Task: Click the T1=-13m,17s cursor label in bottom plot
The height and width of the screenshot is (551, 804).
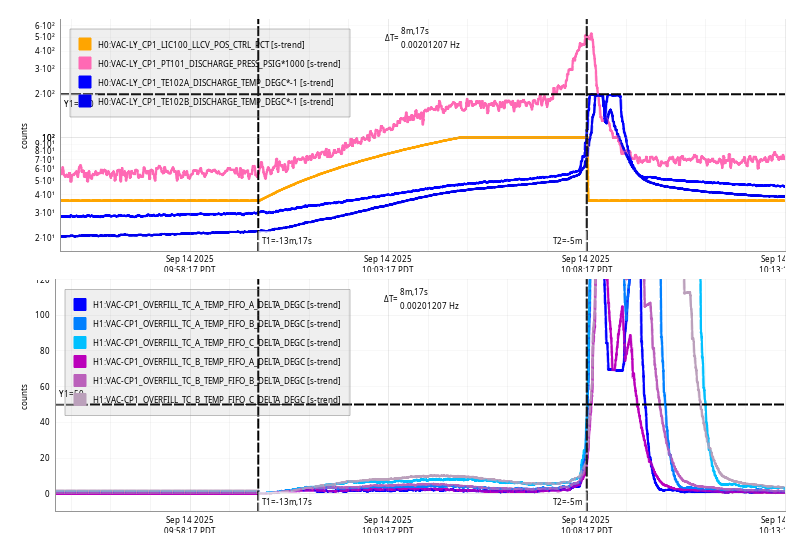Action: (x=287, y=502)
